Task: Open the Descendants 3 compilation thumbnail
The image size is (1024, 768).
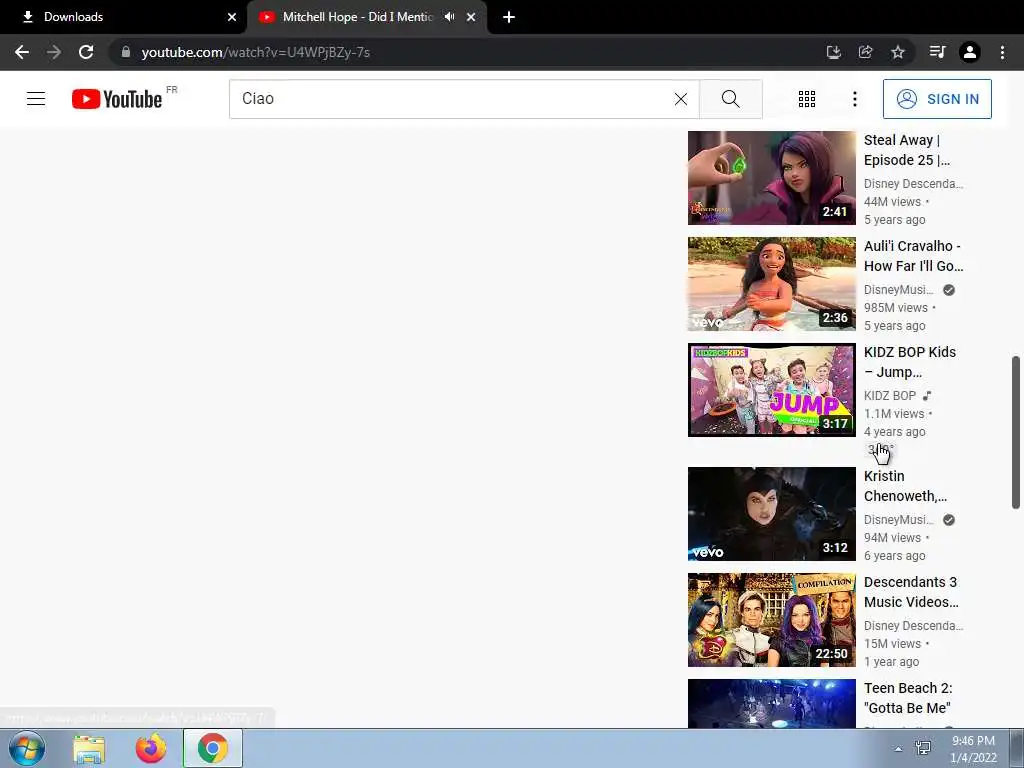Action: (x=771, y=620)
